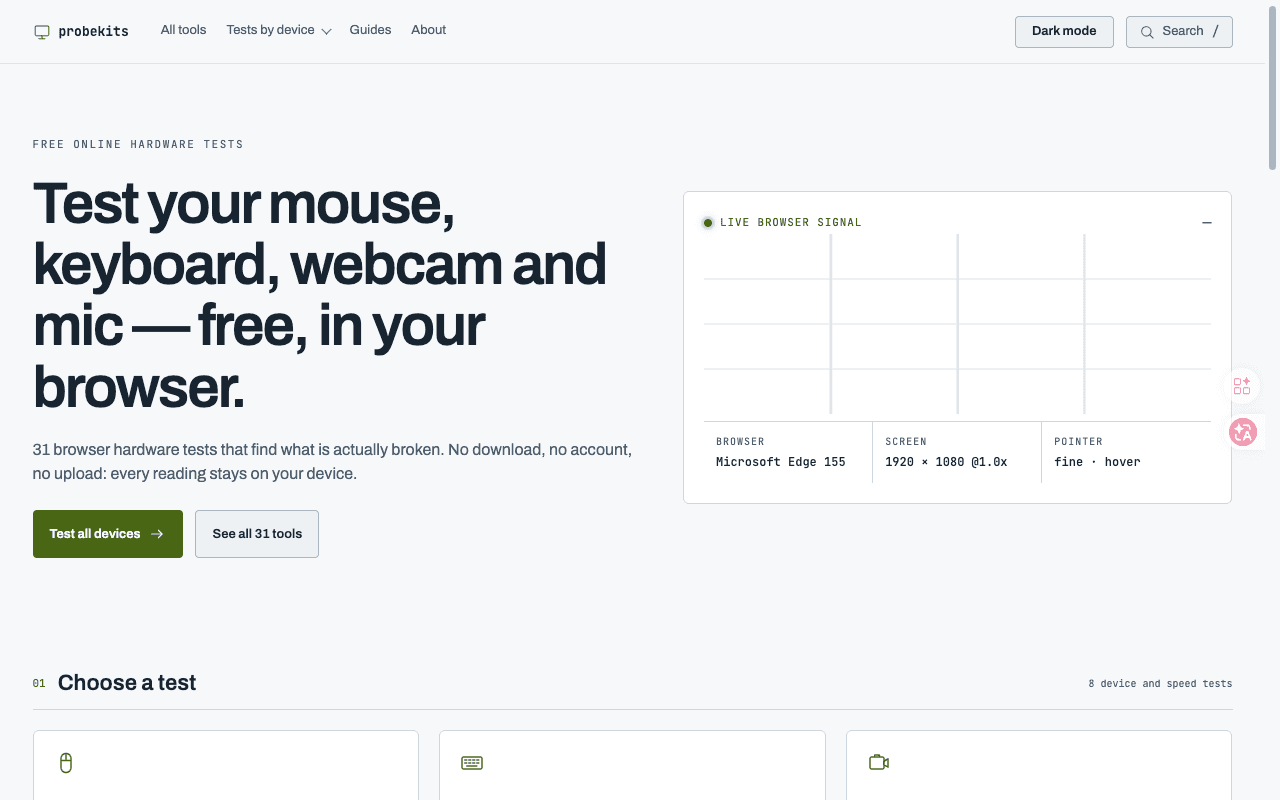Click the FREE ONLINE HARDWARE TESTS label
This screenshot has width=1280, height=800.
pos(138,145)
